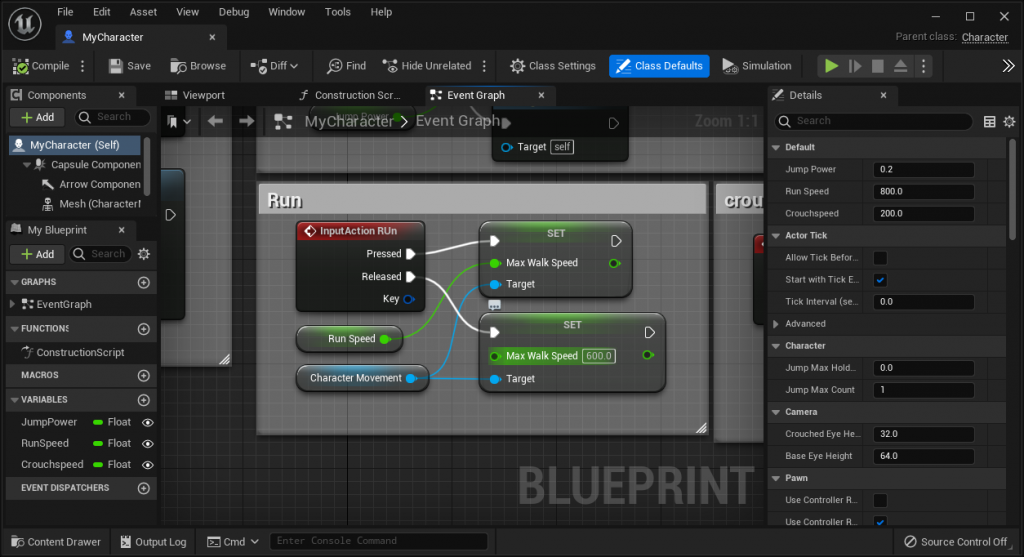Viewport: 1024px width, 557px height.
Task: Collapse Capsule Component tree node
Action: tap(27, 165)
